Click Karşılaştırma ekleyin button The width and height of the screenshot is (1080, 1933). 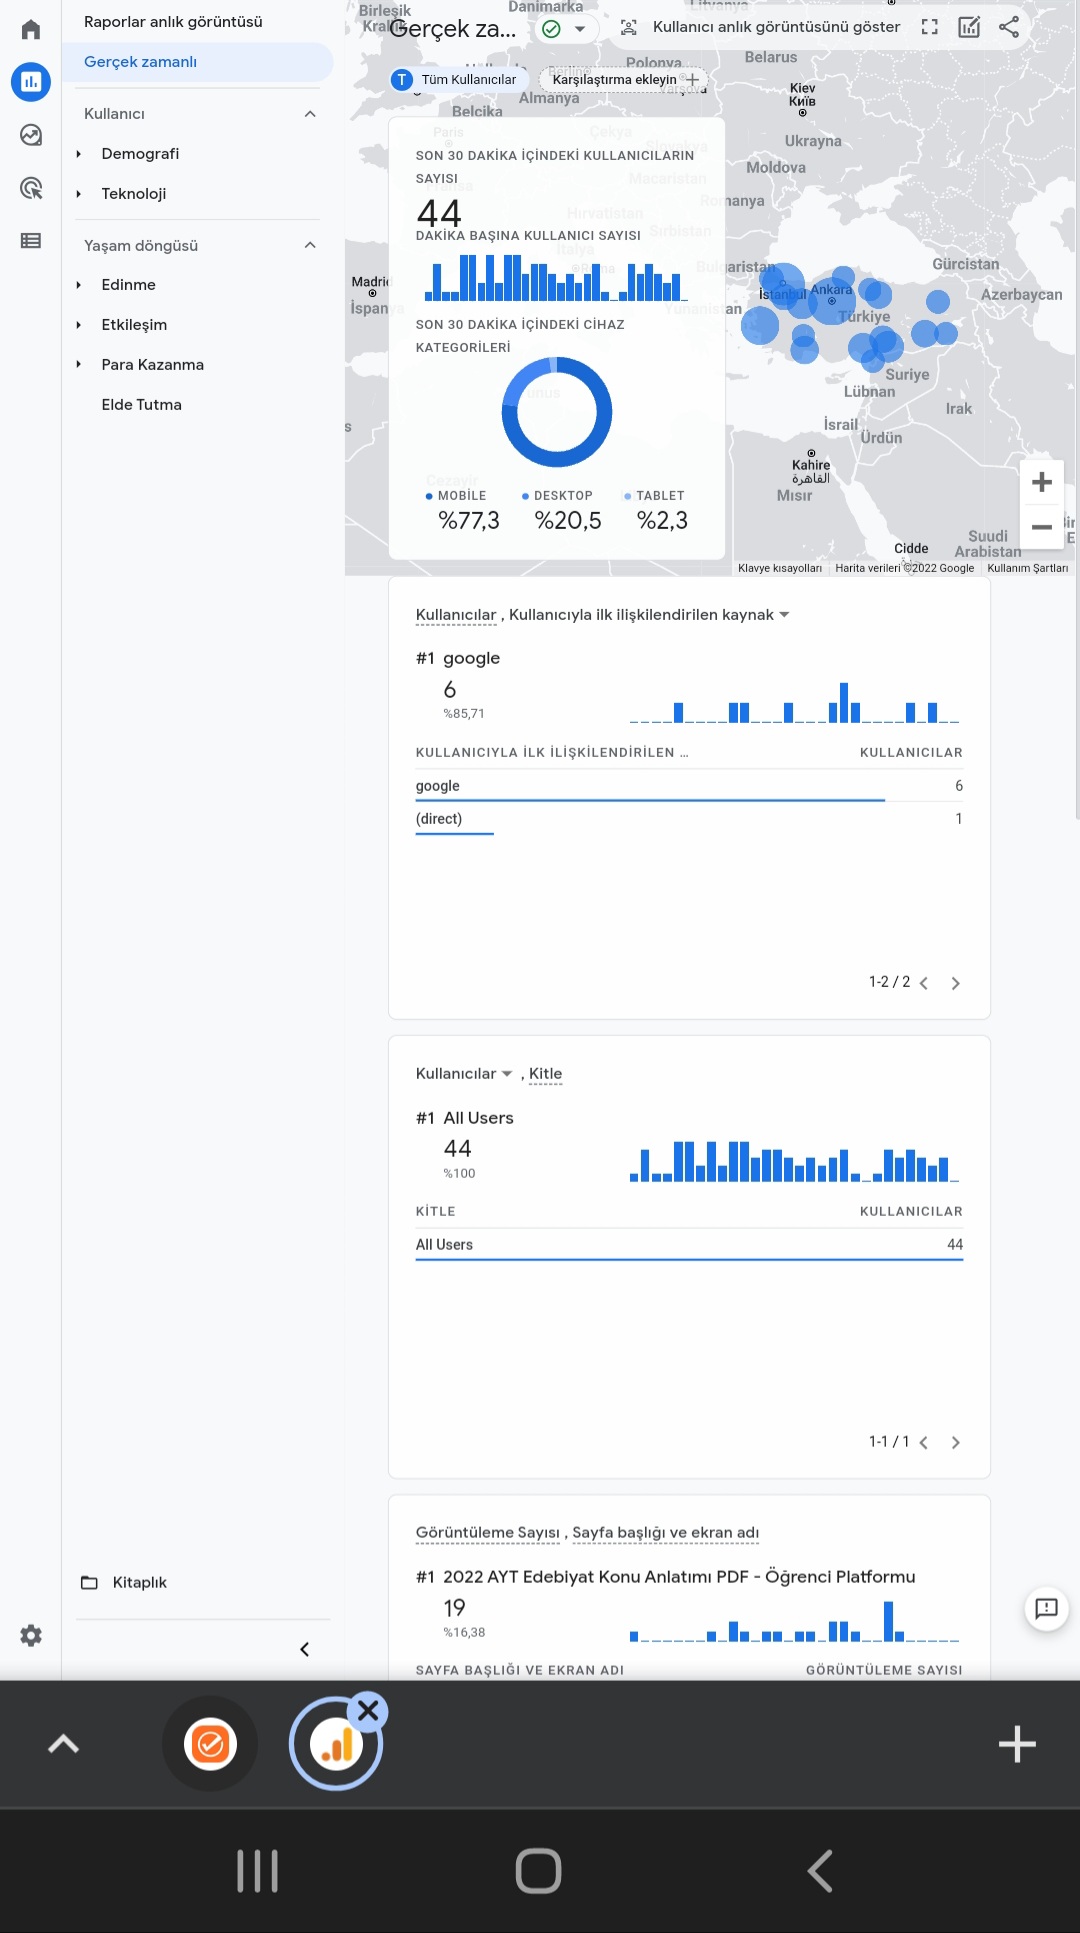point(624,80)
